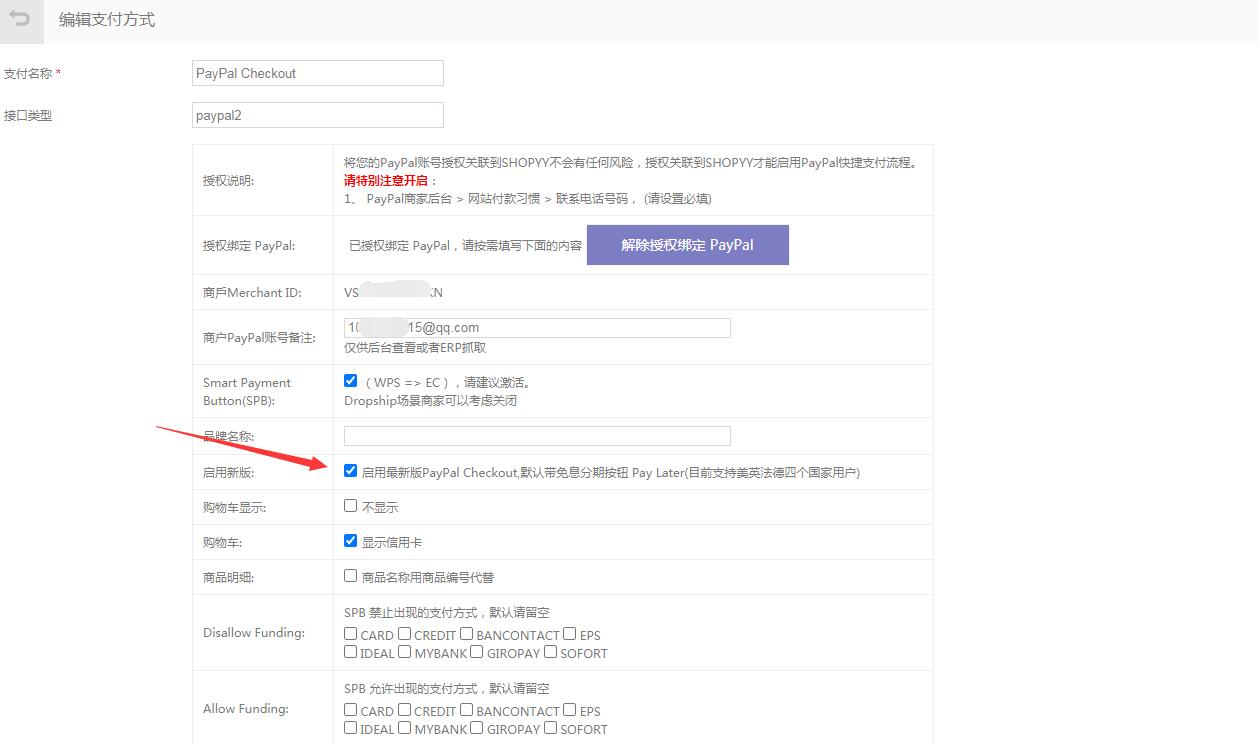
Task: Check BANCONTACT under Allow Funding
Action: [466, 710]
